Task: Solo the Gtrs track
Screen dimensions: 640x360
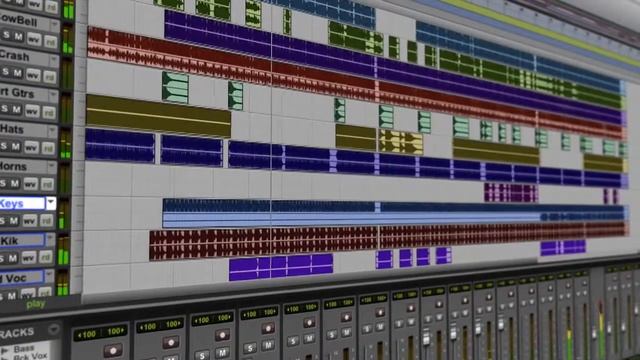Action: tap(5, 109)
